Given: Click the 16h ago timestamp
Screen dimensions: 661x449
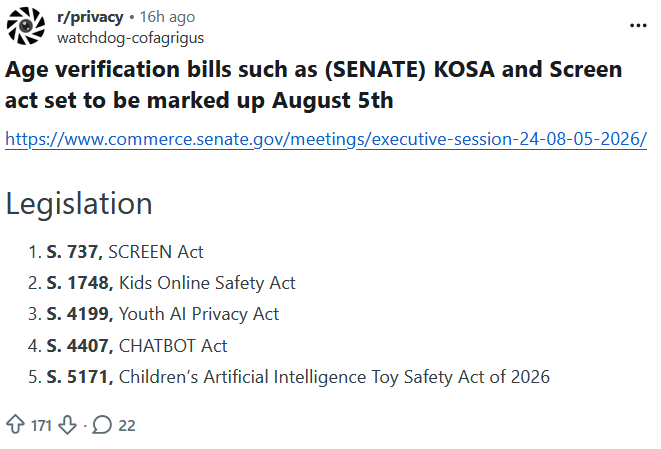Looking at the screenshot, I should coord(167,17).
